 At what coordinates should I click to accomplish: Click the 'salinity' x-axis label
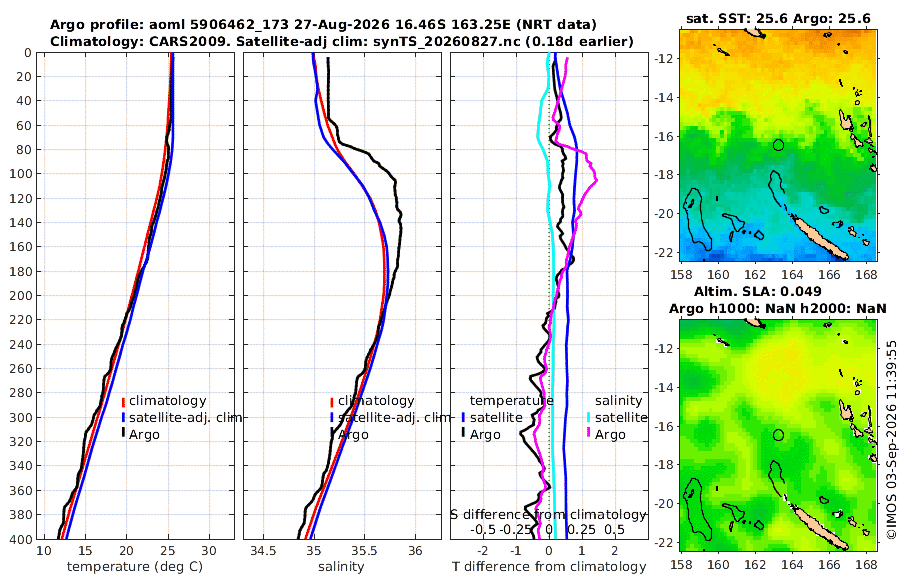click(341, 567)
